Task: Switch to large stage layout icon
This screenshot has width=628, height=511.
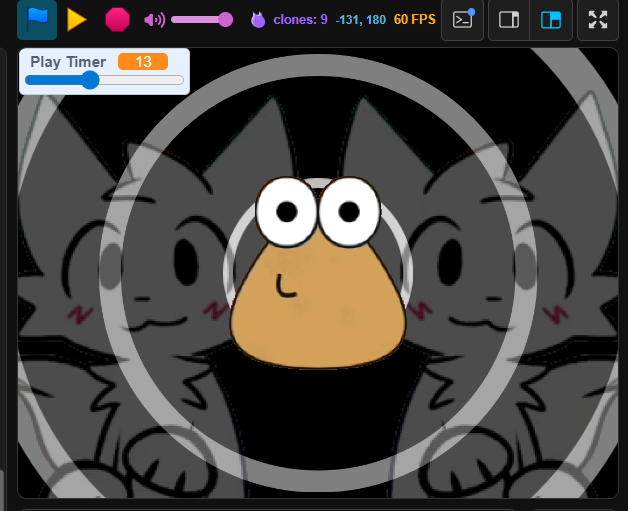Action: point(551,20)
